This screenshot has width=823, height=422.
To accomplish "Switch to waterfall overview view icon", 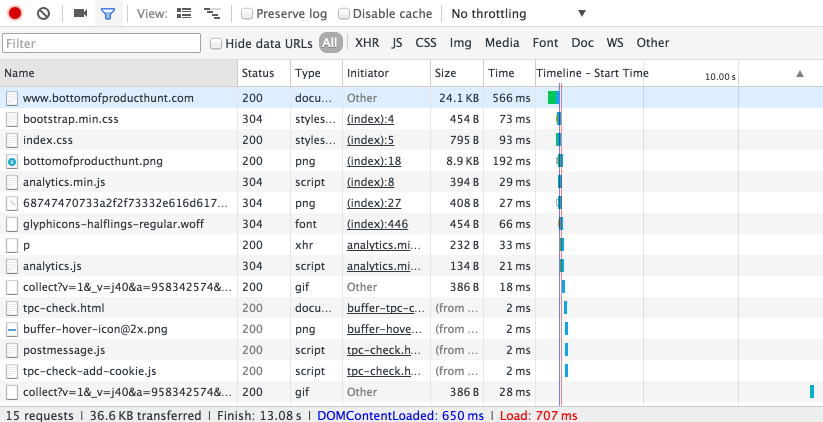I will click(x=212, y=14).
